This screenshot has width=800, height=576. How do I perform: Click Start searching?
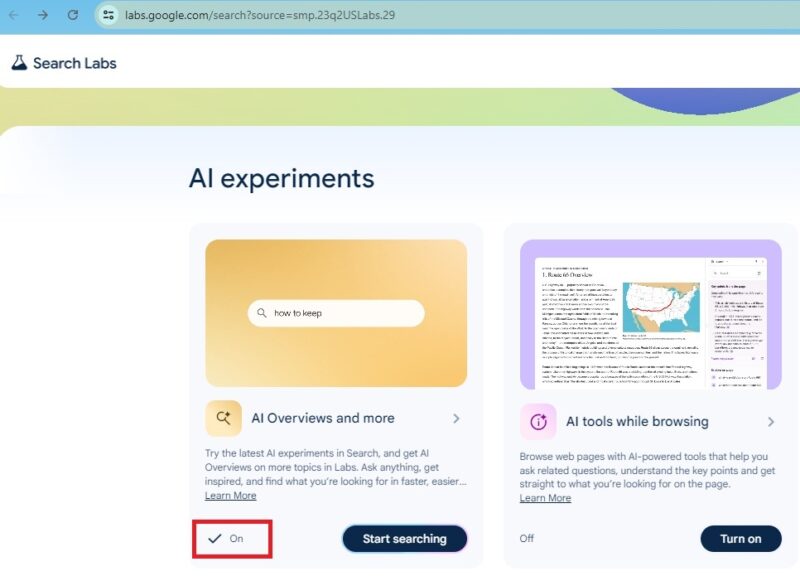coord(404,538)
